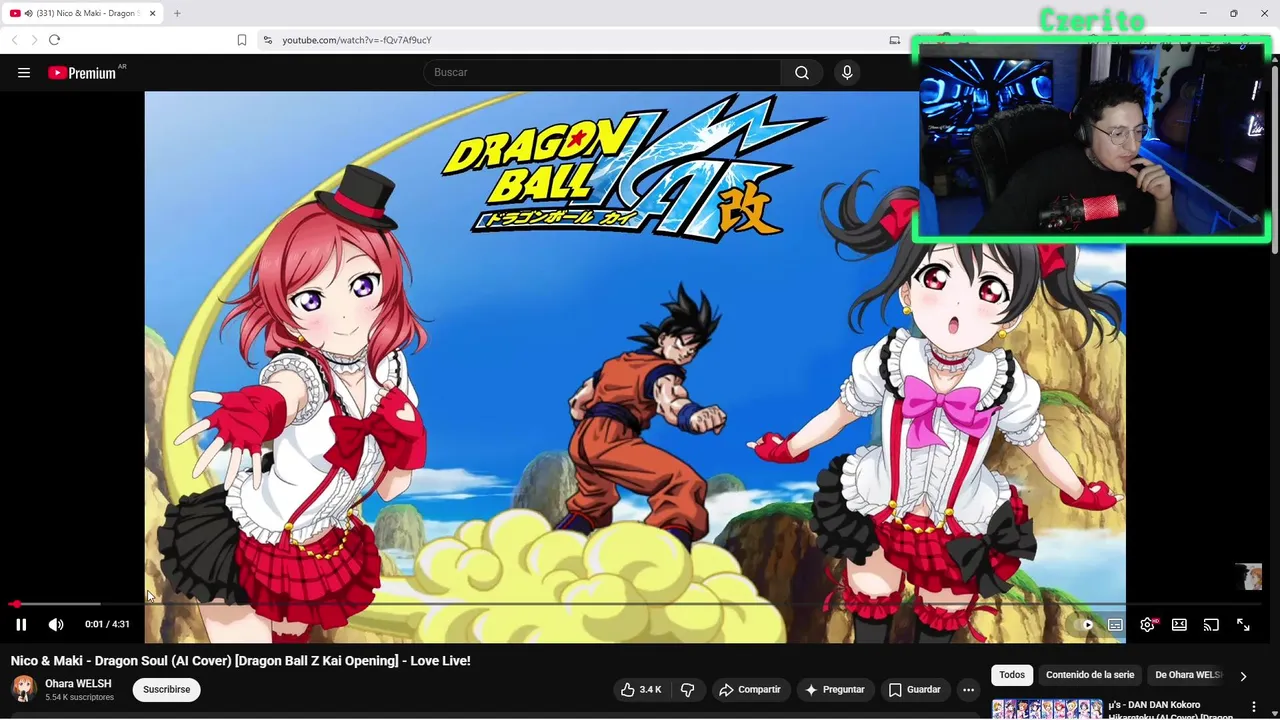1280x720 pixels.
Task: Share the video via Compartir
Action: (750, 690)
